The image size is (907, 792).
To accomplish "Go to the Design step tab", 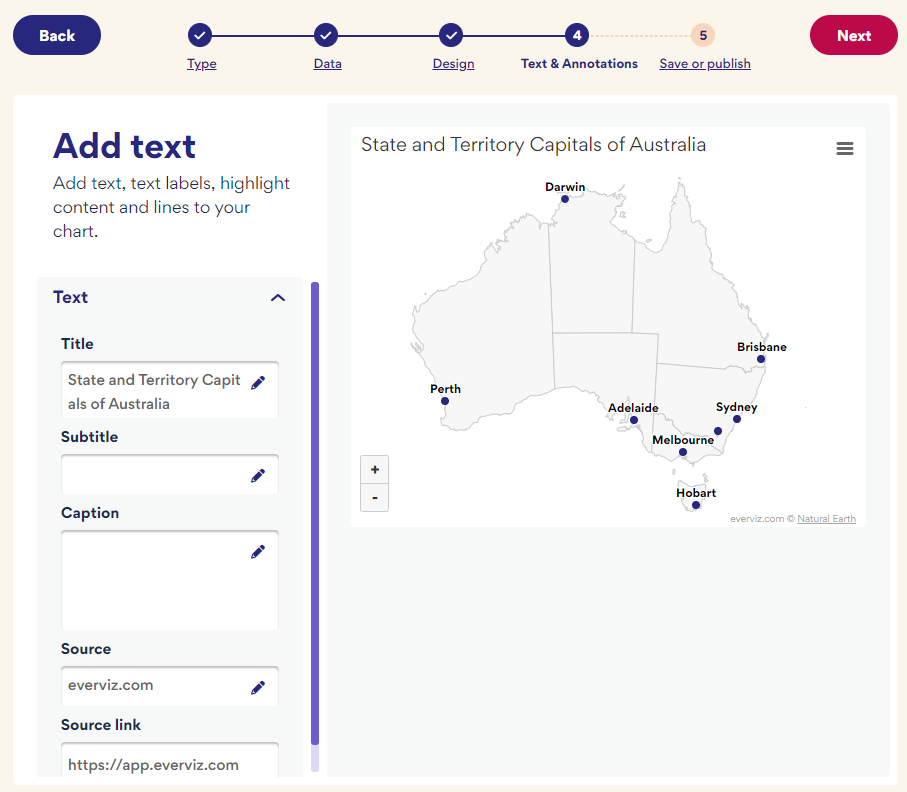I will tap(454, 64).
